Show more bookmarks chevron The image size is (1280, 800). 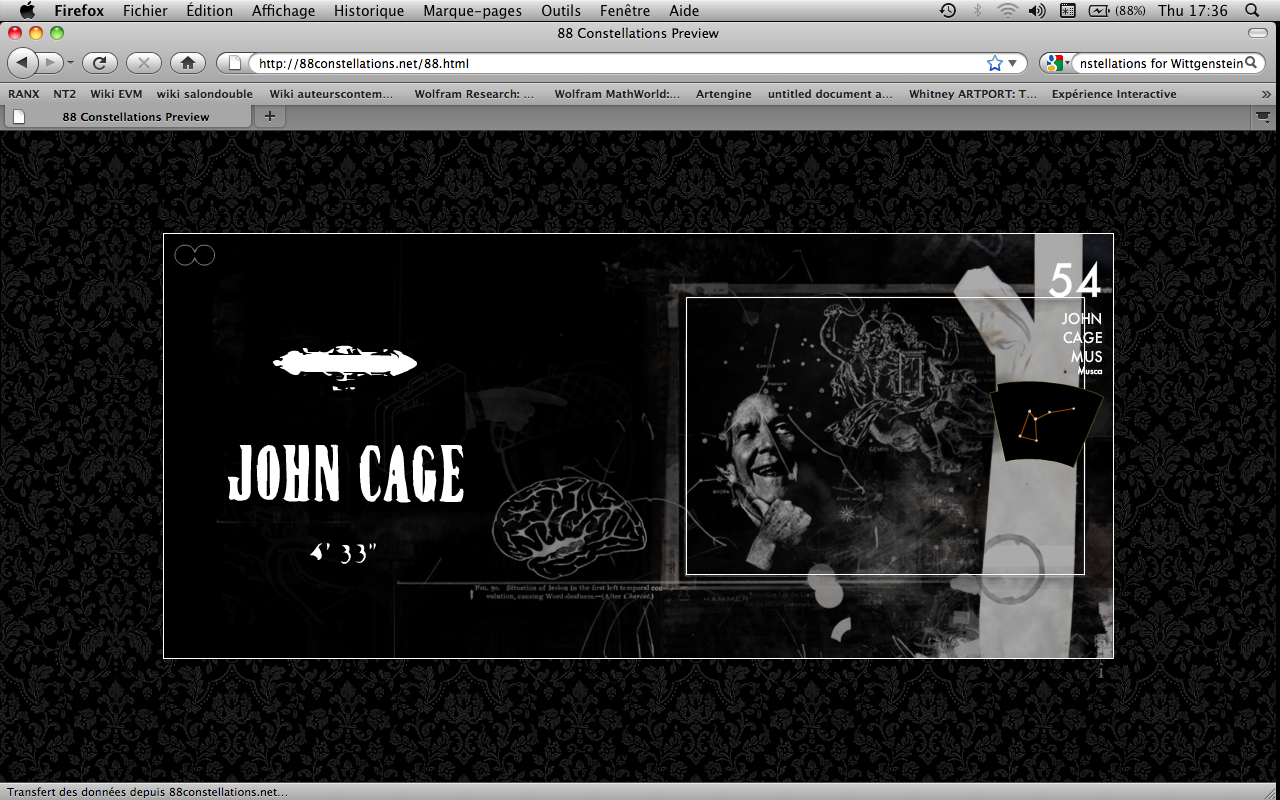1267,94
